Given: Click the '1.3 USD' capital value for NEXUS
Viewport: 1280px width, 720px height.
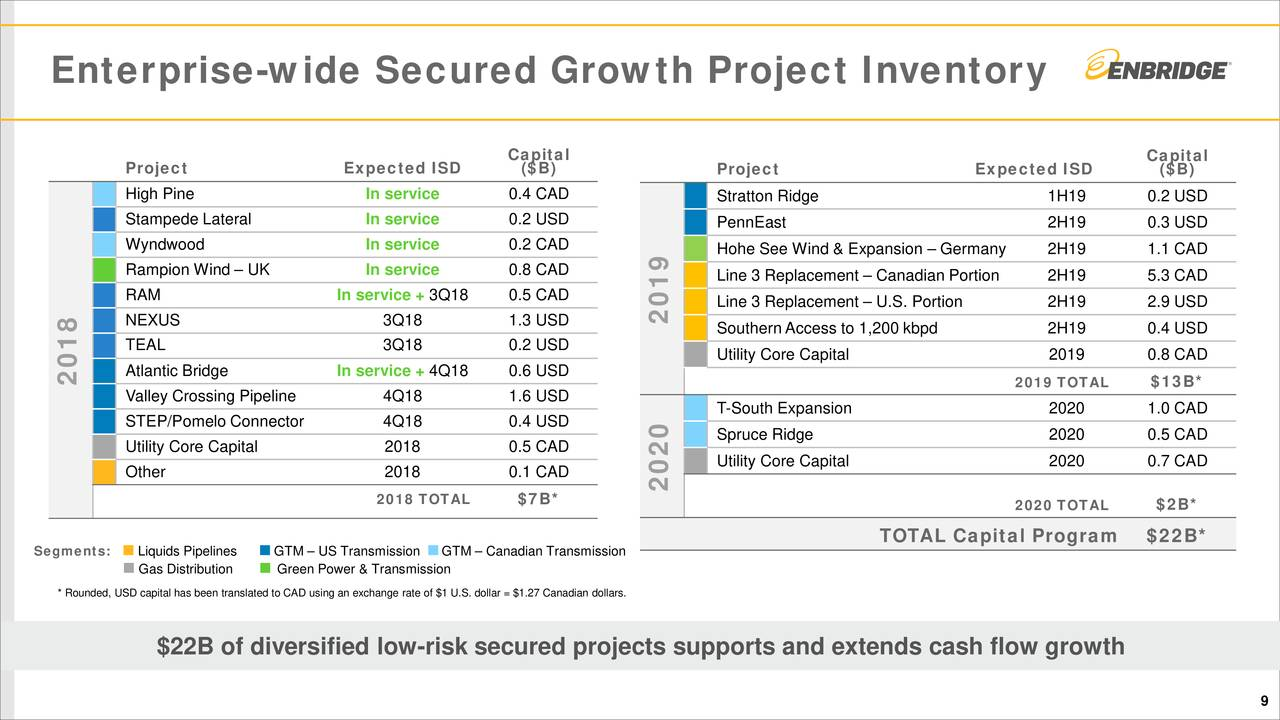Looking at the screenshot, I should pos(539,320).
